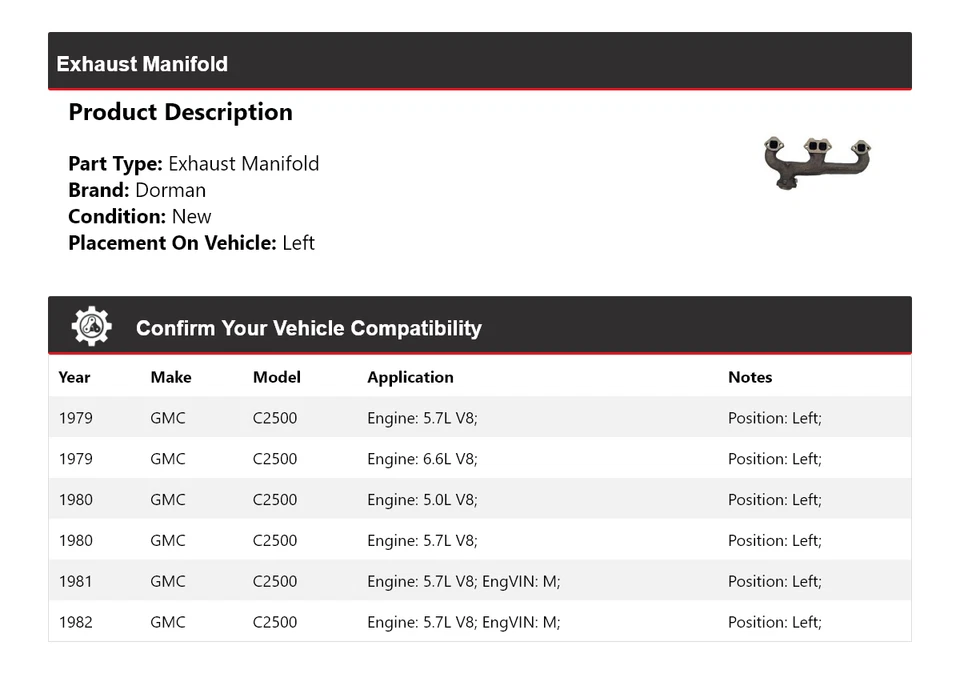Click the gear compatibility icon
The width and height of the screenshot is (960, 674).
[x=91, y=327]
